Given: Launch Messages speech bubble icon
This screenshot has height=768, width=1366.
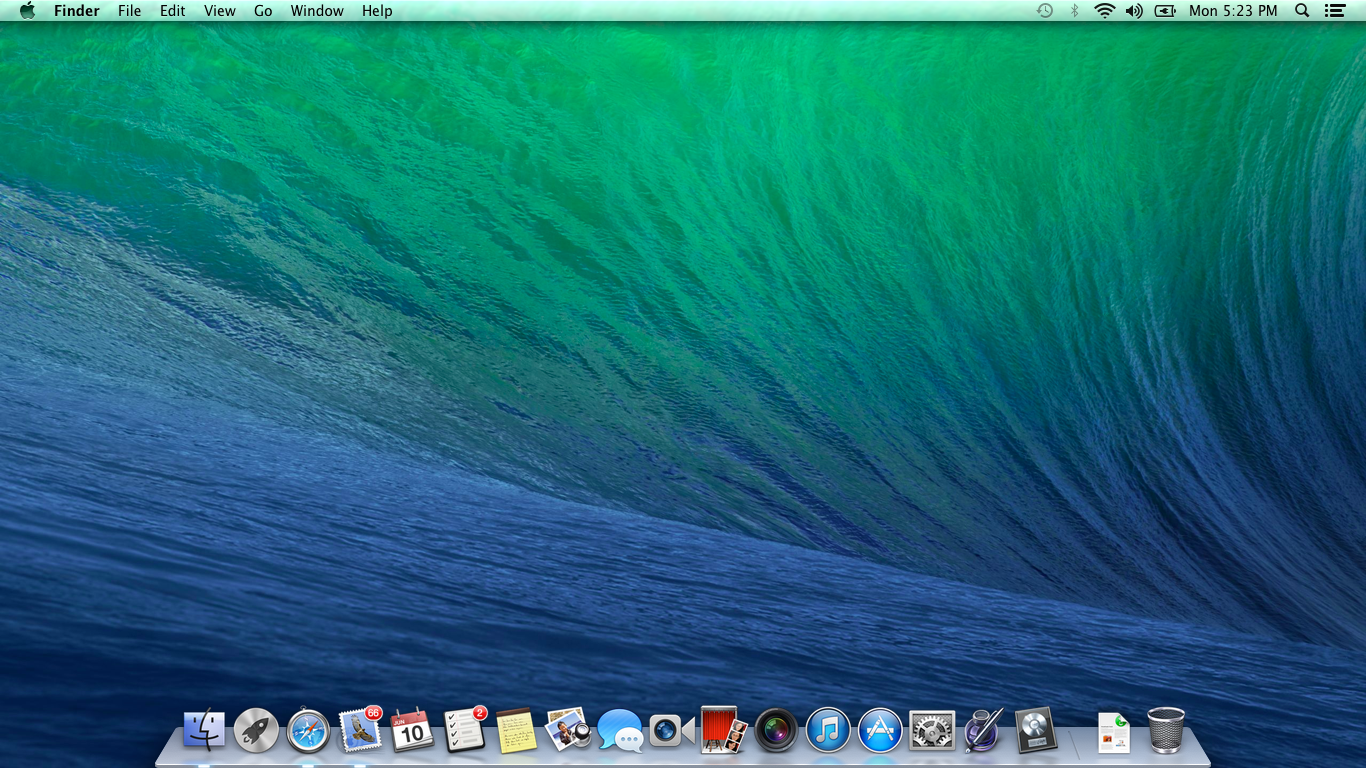Looking at the screenshot, I should click(x=620, y=731).
